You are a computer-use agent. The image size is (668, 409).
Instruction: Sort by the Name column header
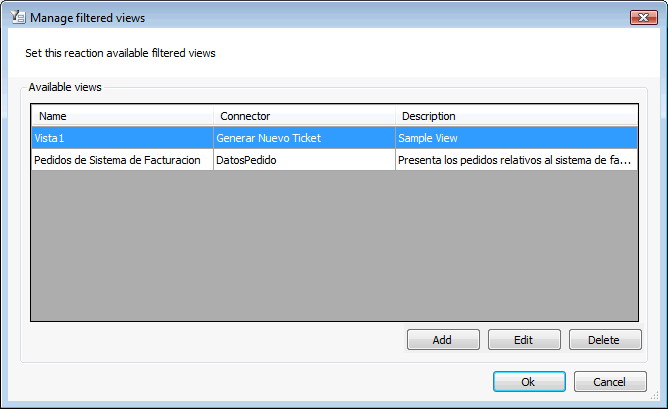122,116
